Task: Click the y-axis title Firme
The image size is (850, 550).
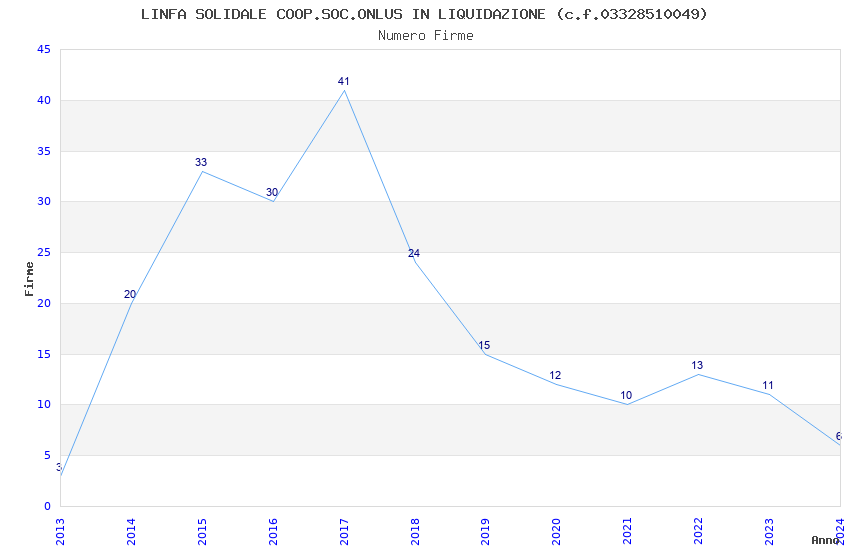Action: tap(29, 279)
